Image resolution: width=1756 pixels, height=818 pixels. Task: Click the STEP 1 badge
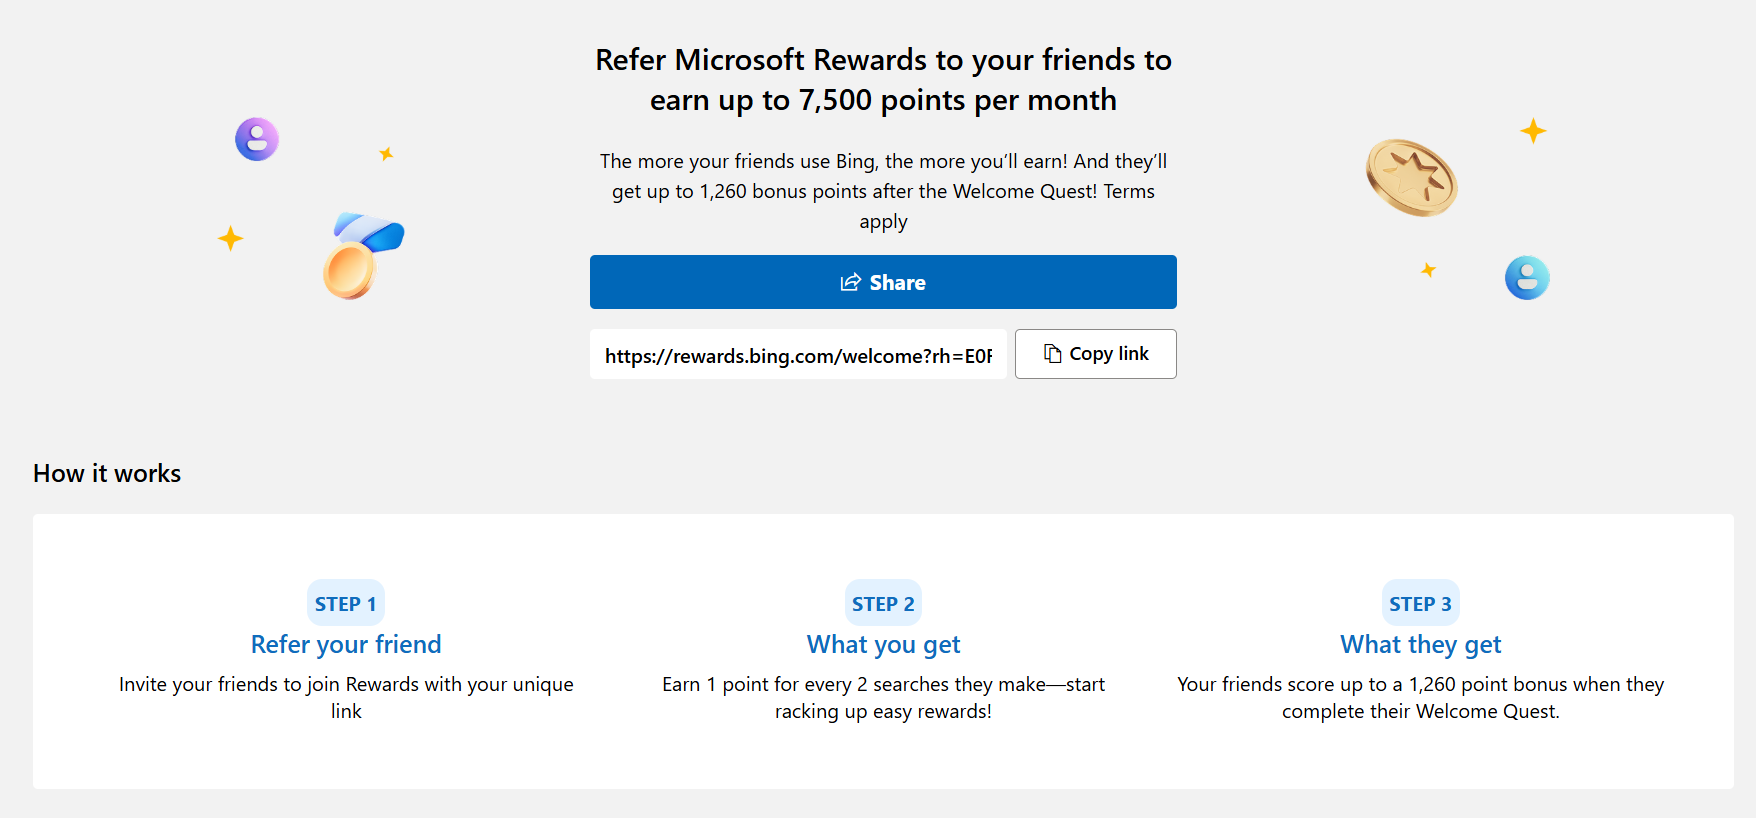345,602
